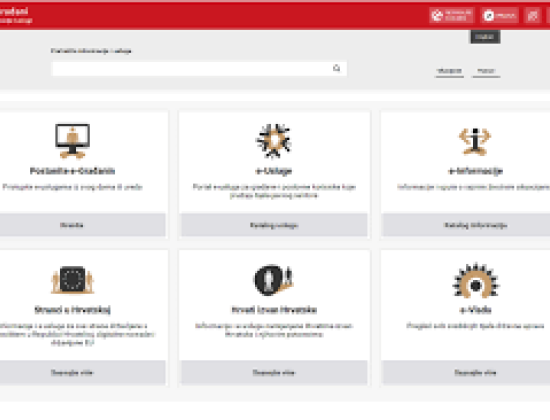
Task: Open the Hrvati izvan Hrvatske title
Action: click(274, 310)
